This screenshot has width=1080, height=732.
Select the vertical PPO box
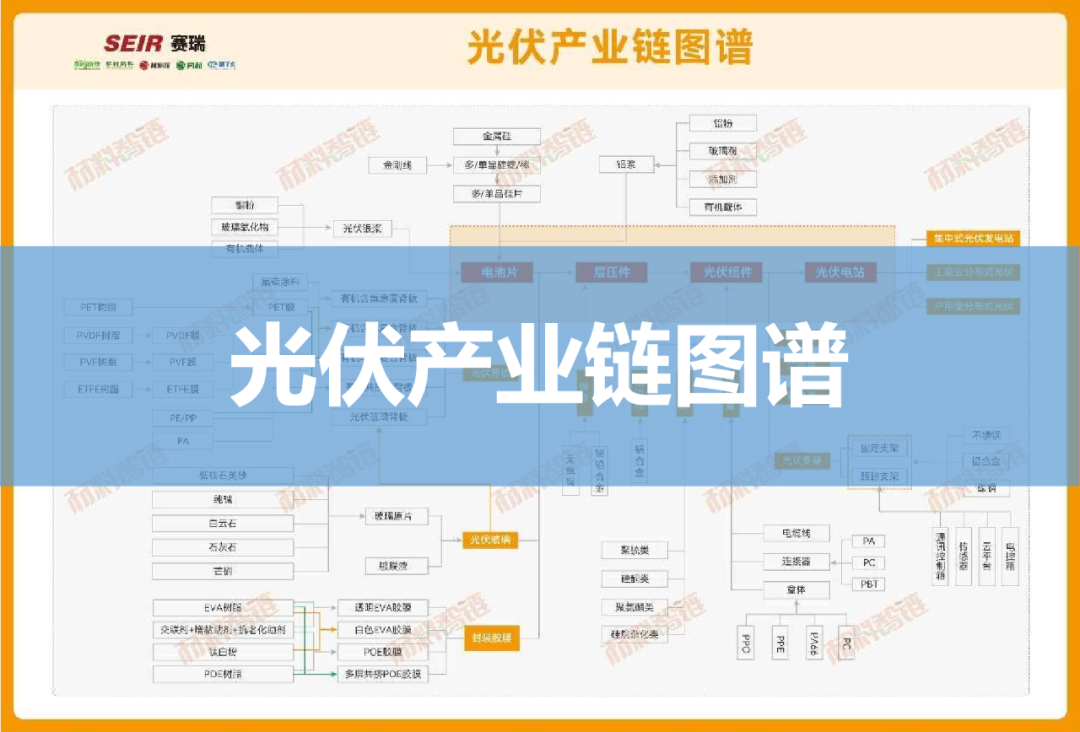tap(745, 643)
